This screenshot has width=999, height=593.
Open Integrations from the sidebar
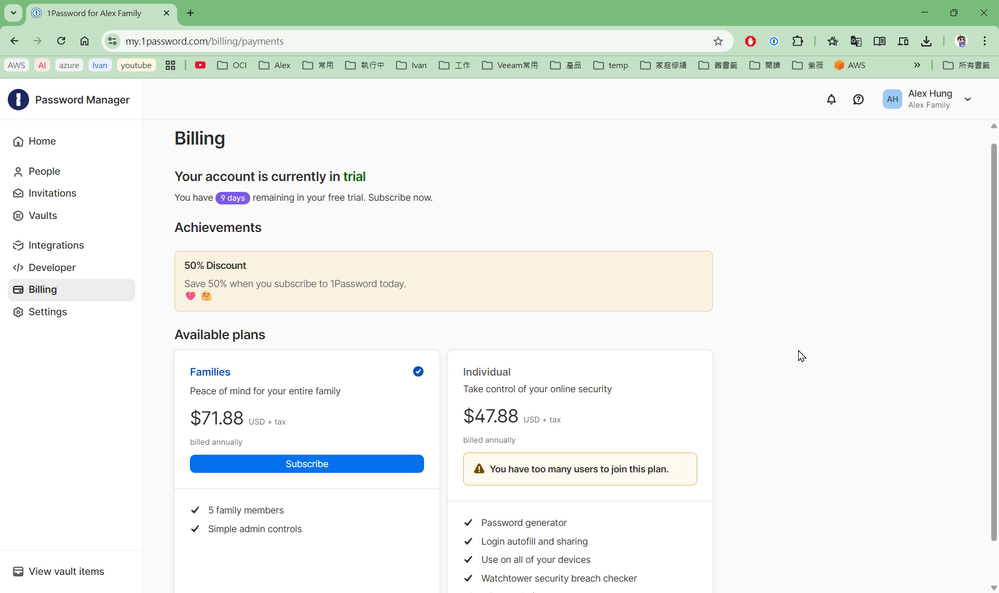click(x=56, y=245)
